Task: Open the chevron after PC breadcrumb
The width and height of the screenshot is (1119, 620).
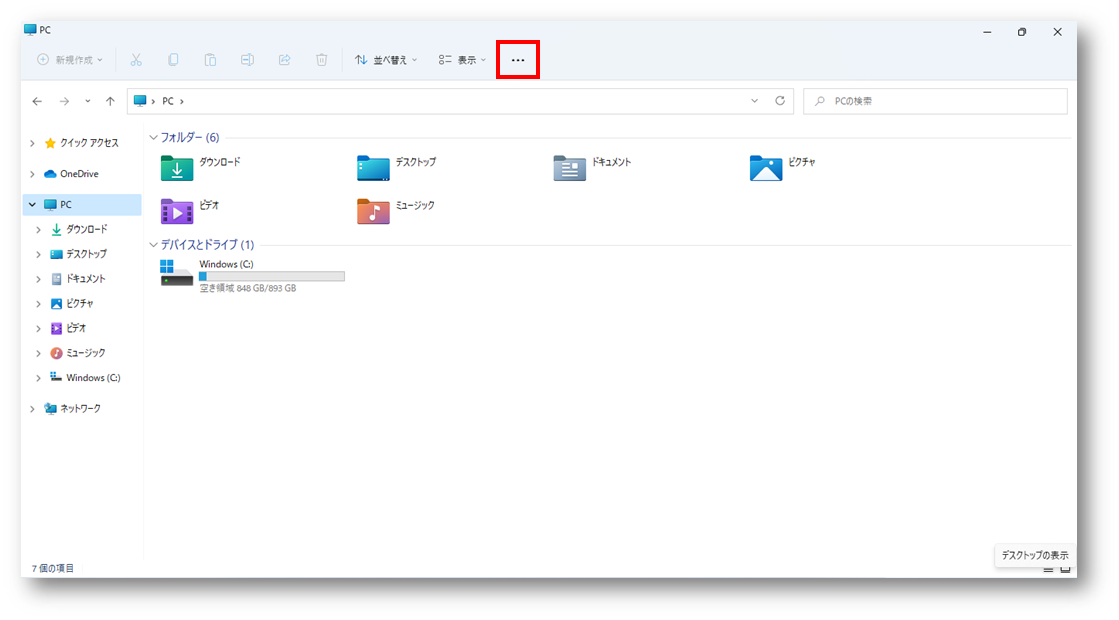Action: [x=182, y=101]
